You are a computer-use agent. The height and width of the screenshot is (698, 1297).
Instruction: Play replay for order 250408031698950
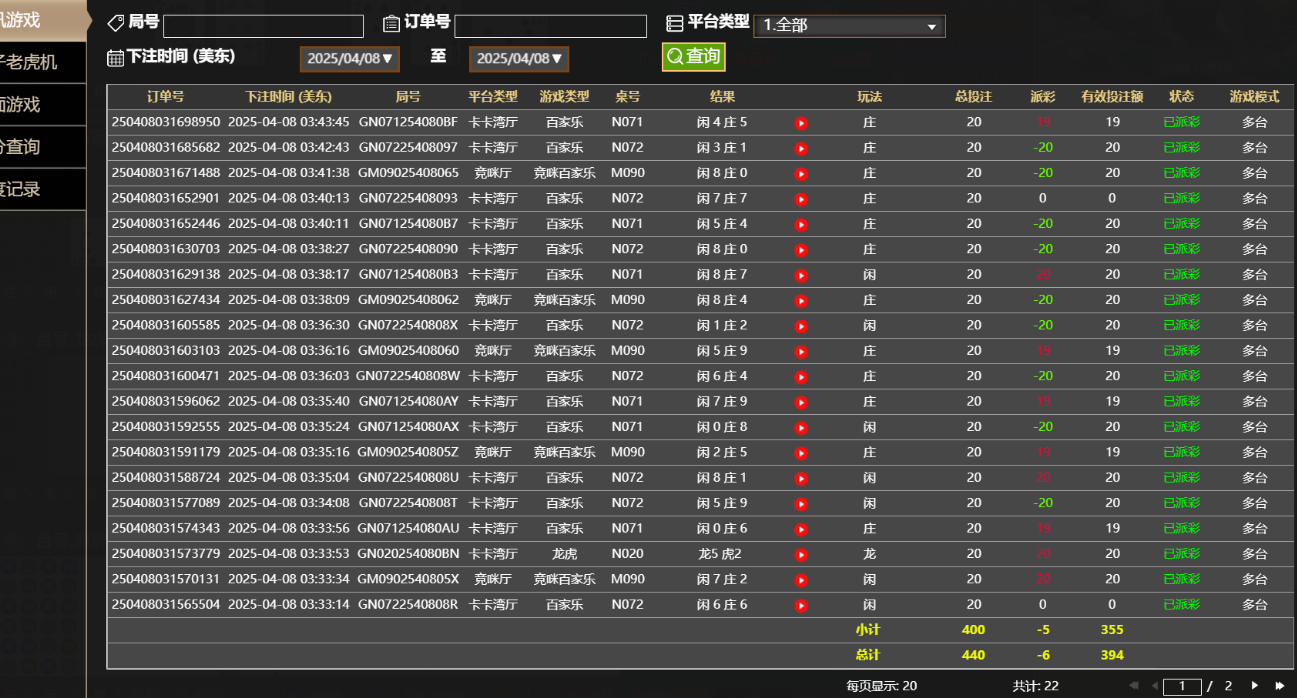[x=800, y=123]
